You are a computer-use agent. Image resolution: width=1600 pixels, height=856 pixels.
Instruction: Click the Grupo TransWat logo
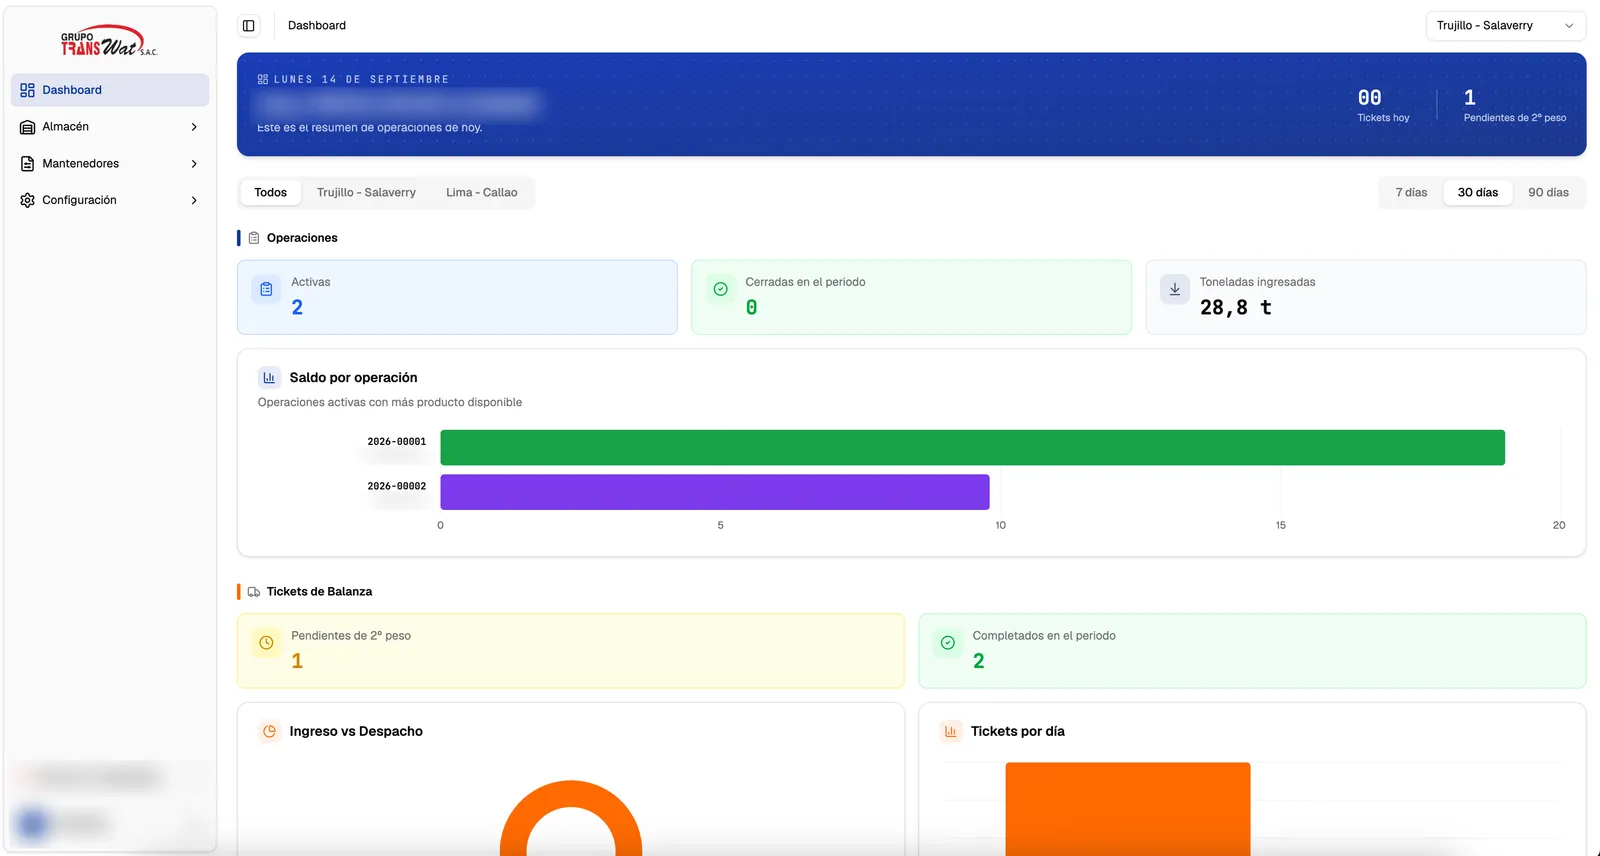coord(109,42)
